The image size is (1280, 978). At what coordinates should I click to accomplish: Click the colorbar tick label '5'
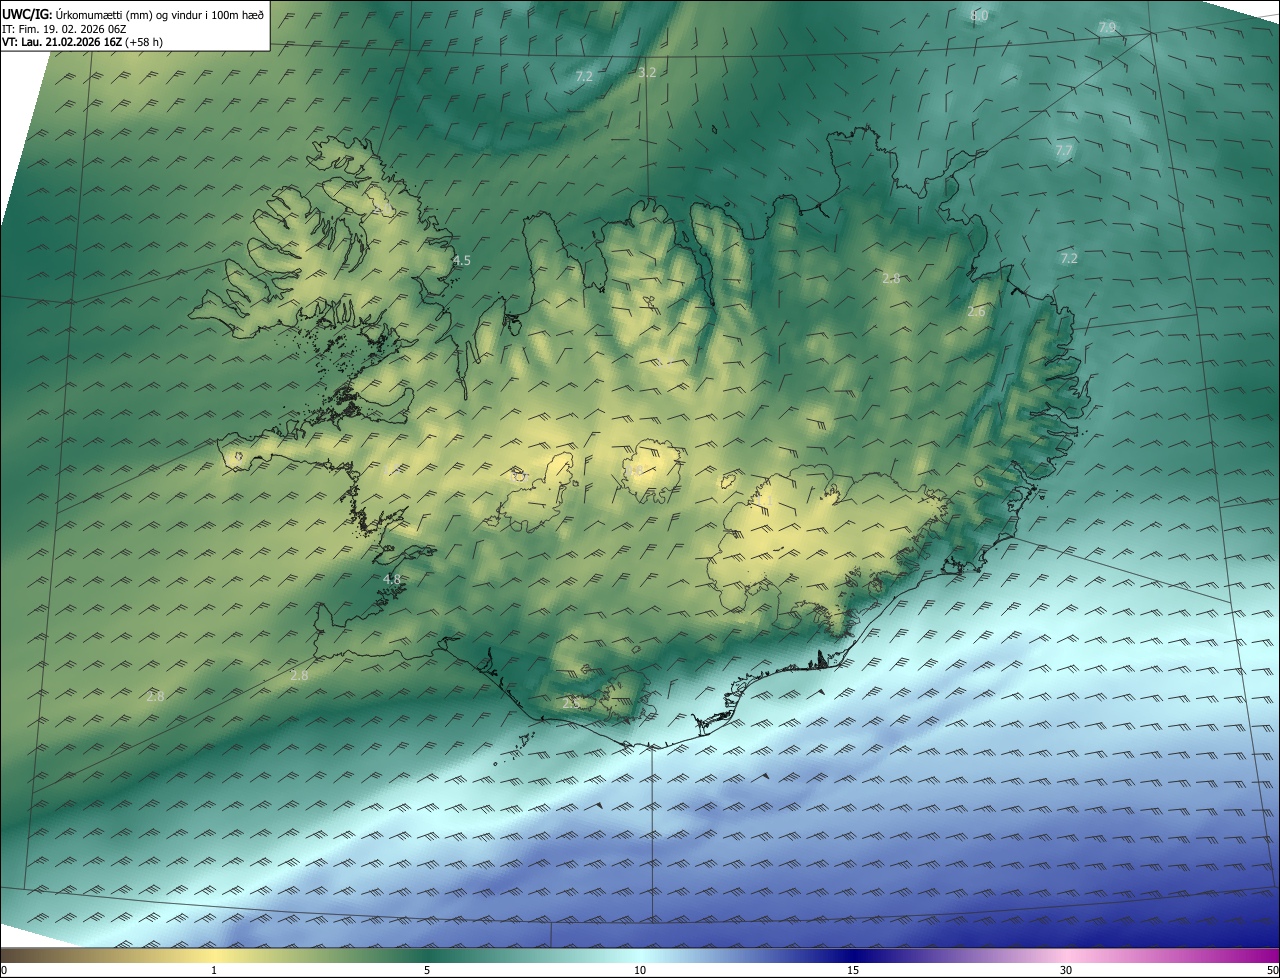[427, 970]
